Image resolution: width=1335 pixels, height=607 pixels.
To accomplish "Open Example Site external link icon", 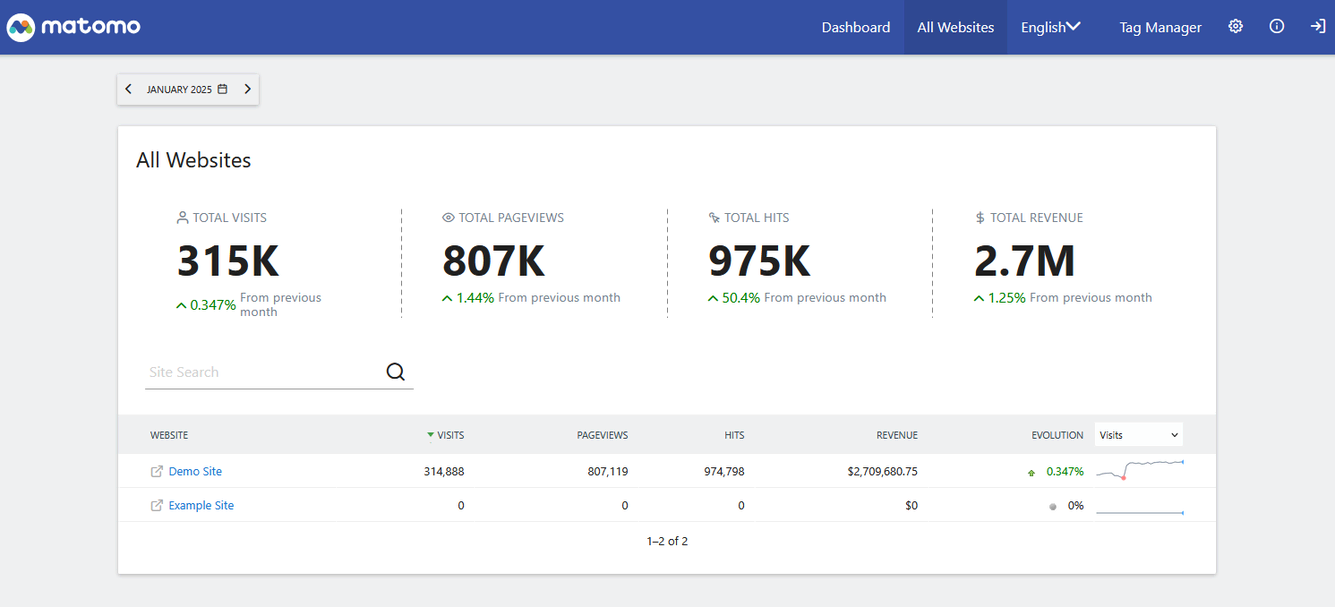I will 156,506.
